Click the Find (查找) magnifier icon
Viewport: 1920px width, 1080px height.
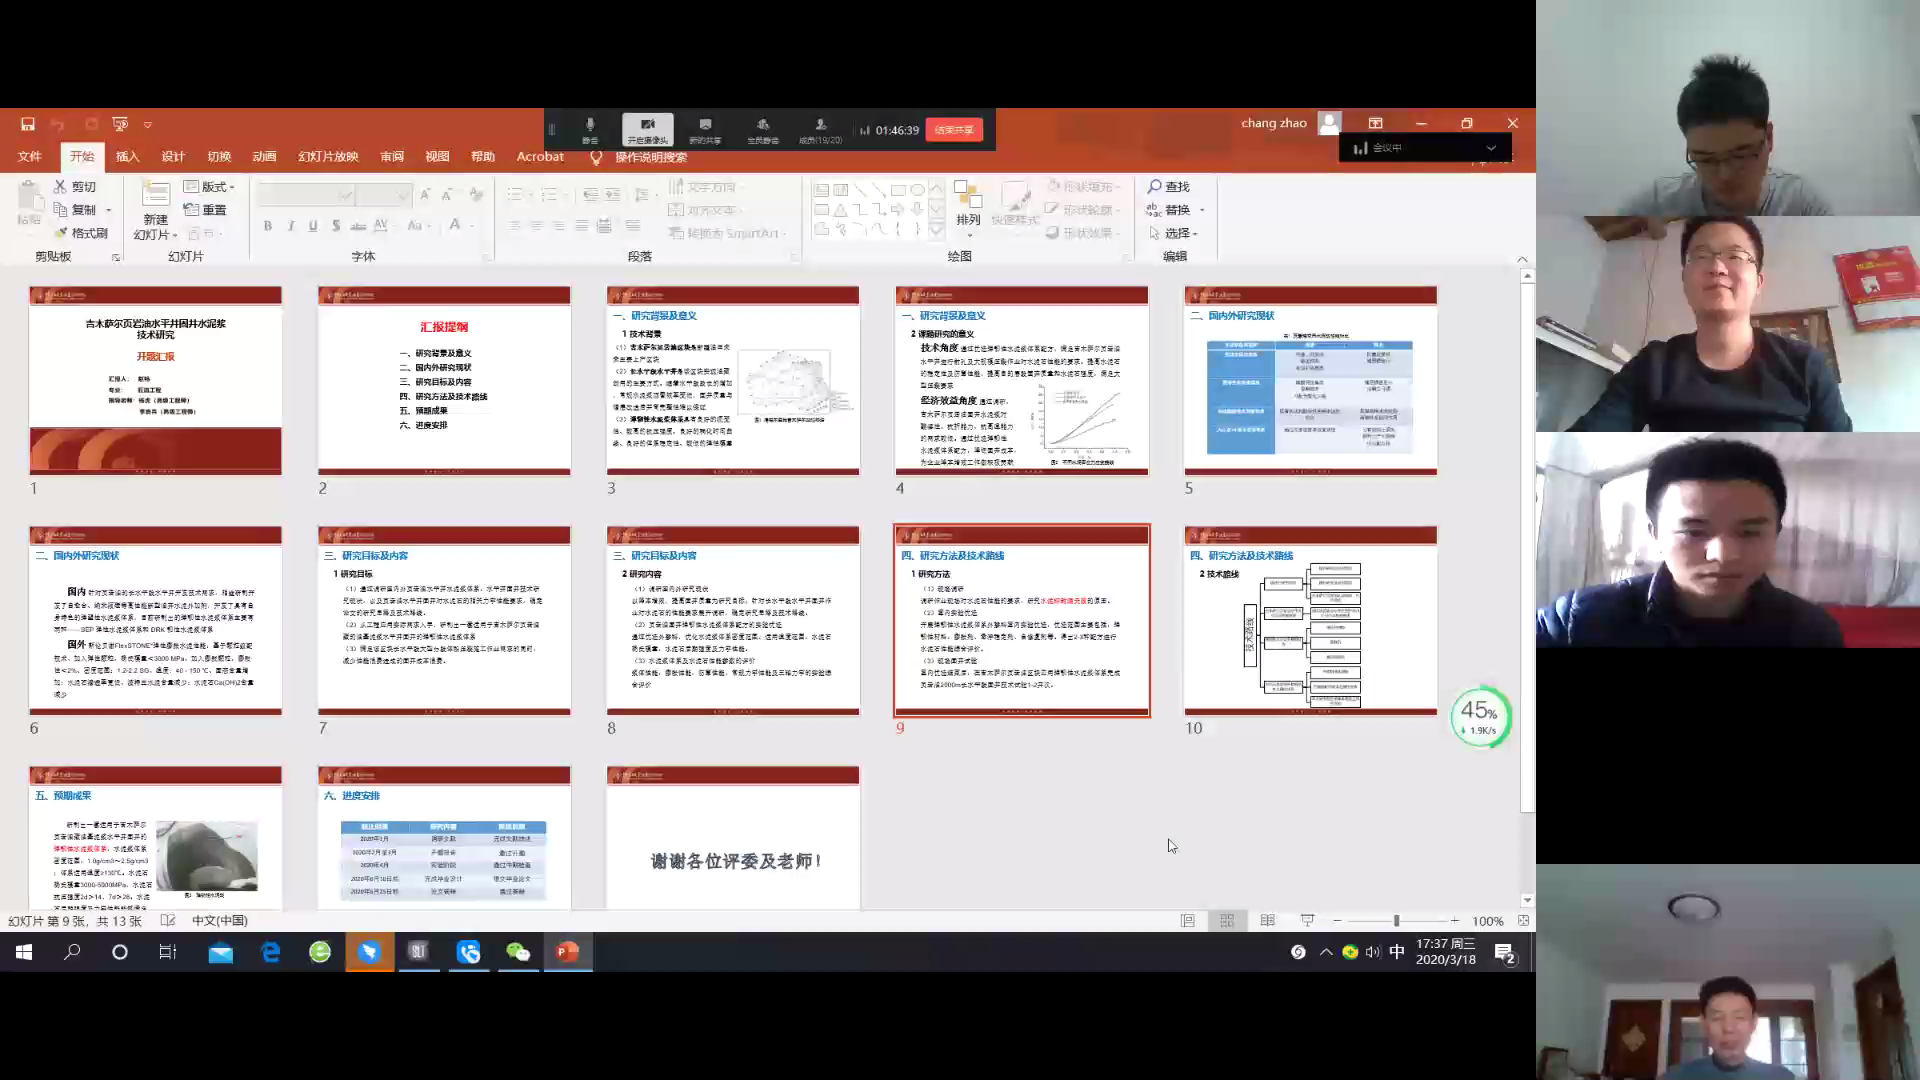coord(1155,187)
